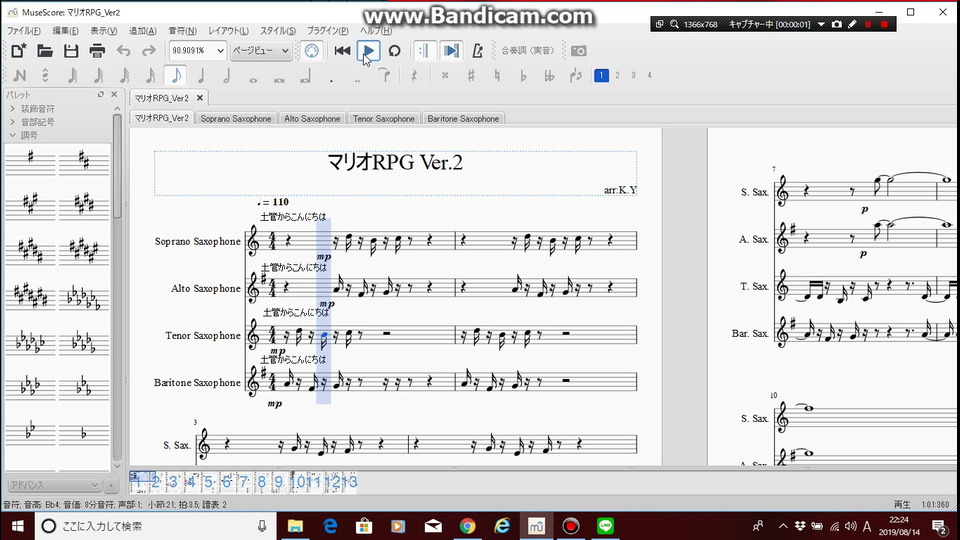Open the page view mode dropdown
This screenshot has width=960, height=540.
[x=261, y=51]
